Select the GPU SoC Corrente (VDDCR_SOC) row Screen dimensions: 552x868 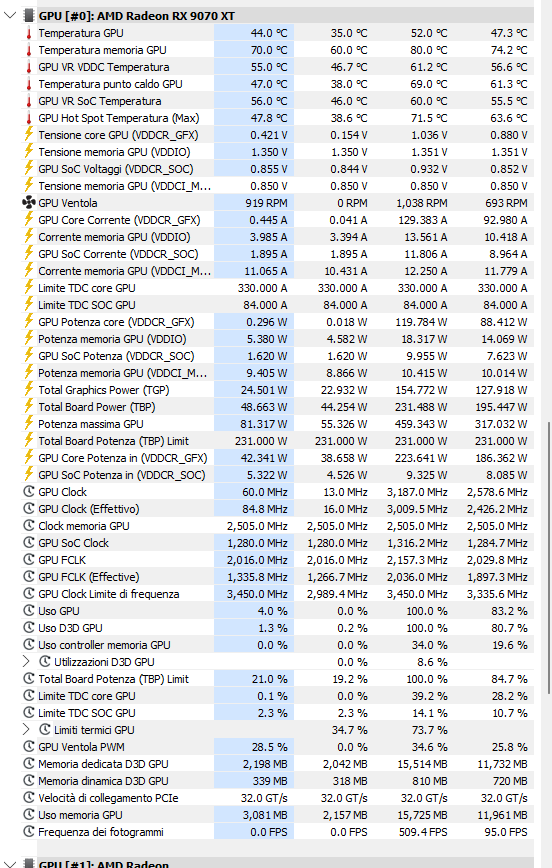click(x=277, y=254)
